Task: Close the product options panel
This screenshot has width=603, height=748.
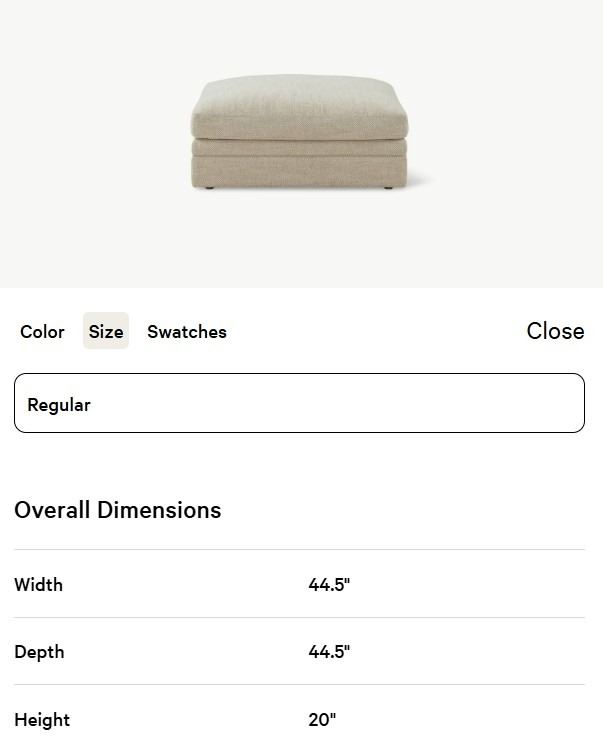Action: point(555,331)
